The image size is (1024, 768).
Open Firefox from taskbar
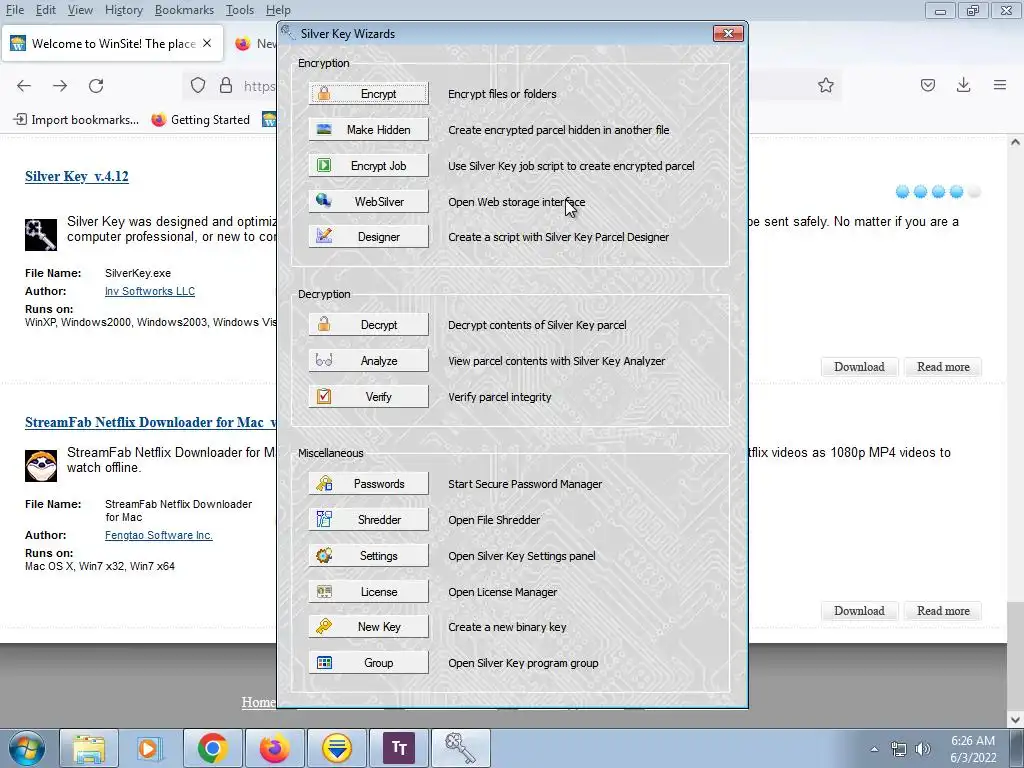point(274,748)
